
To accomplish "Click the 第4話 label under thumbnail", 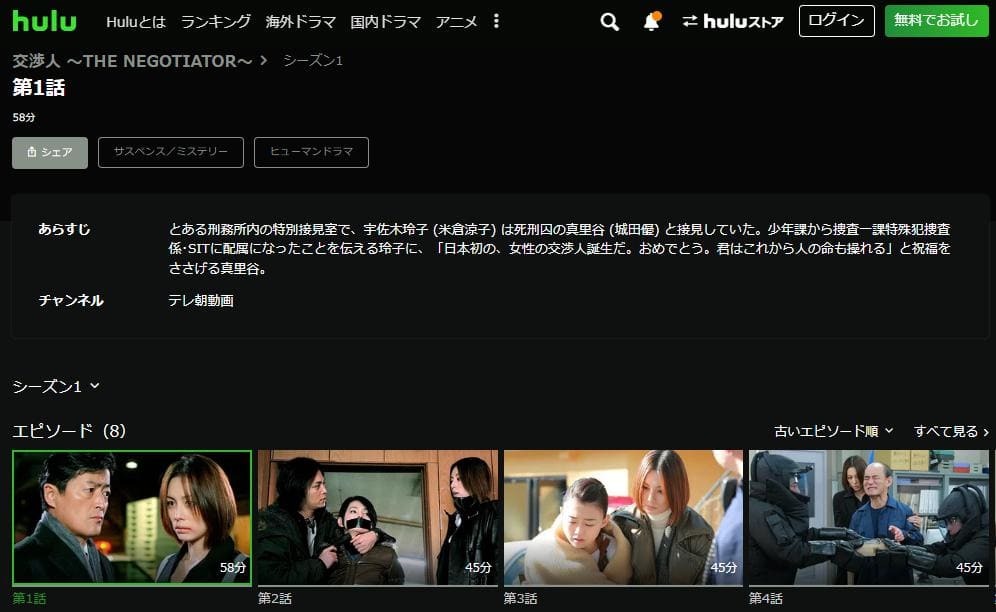I will click(x=765, y=598).
